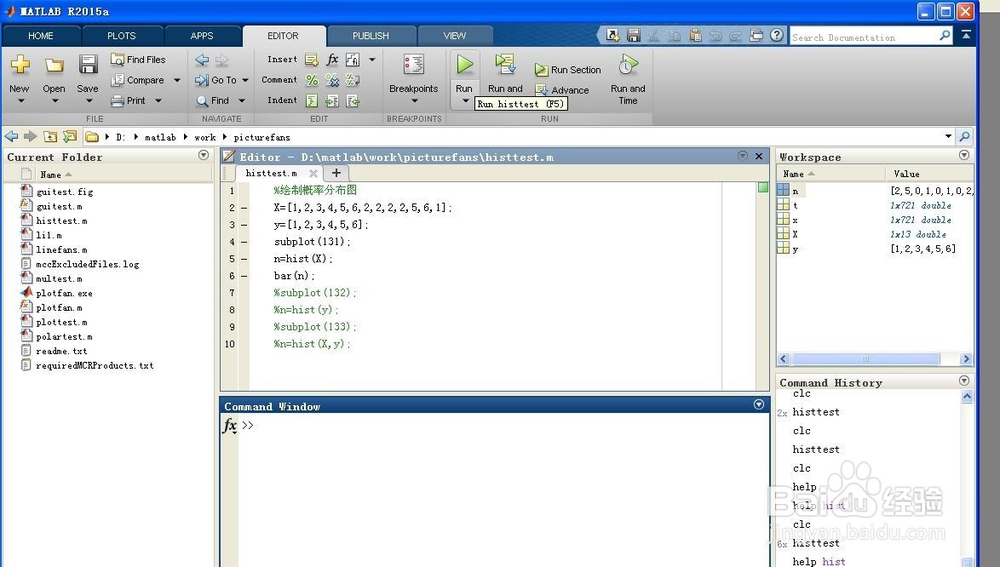This screenshot has width=1000, height=567.
Task: Click the Find Files button
Action: click(x=138, y=59)
